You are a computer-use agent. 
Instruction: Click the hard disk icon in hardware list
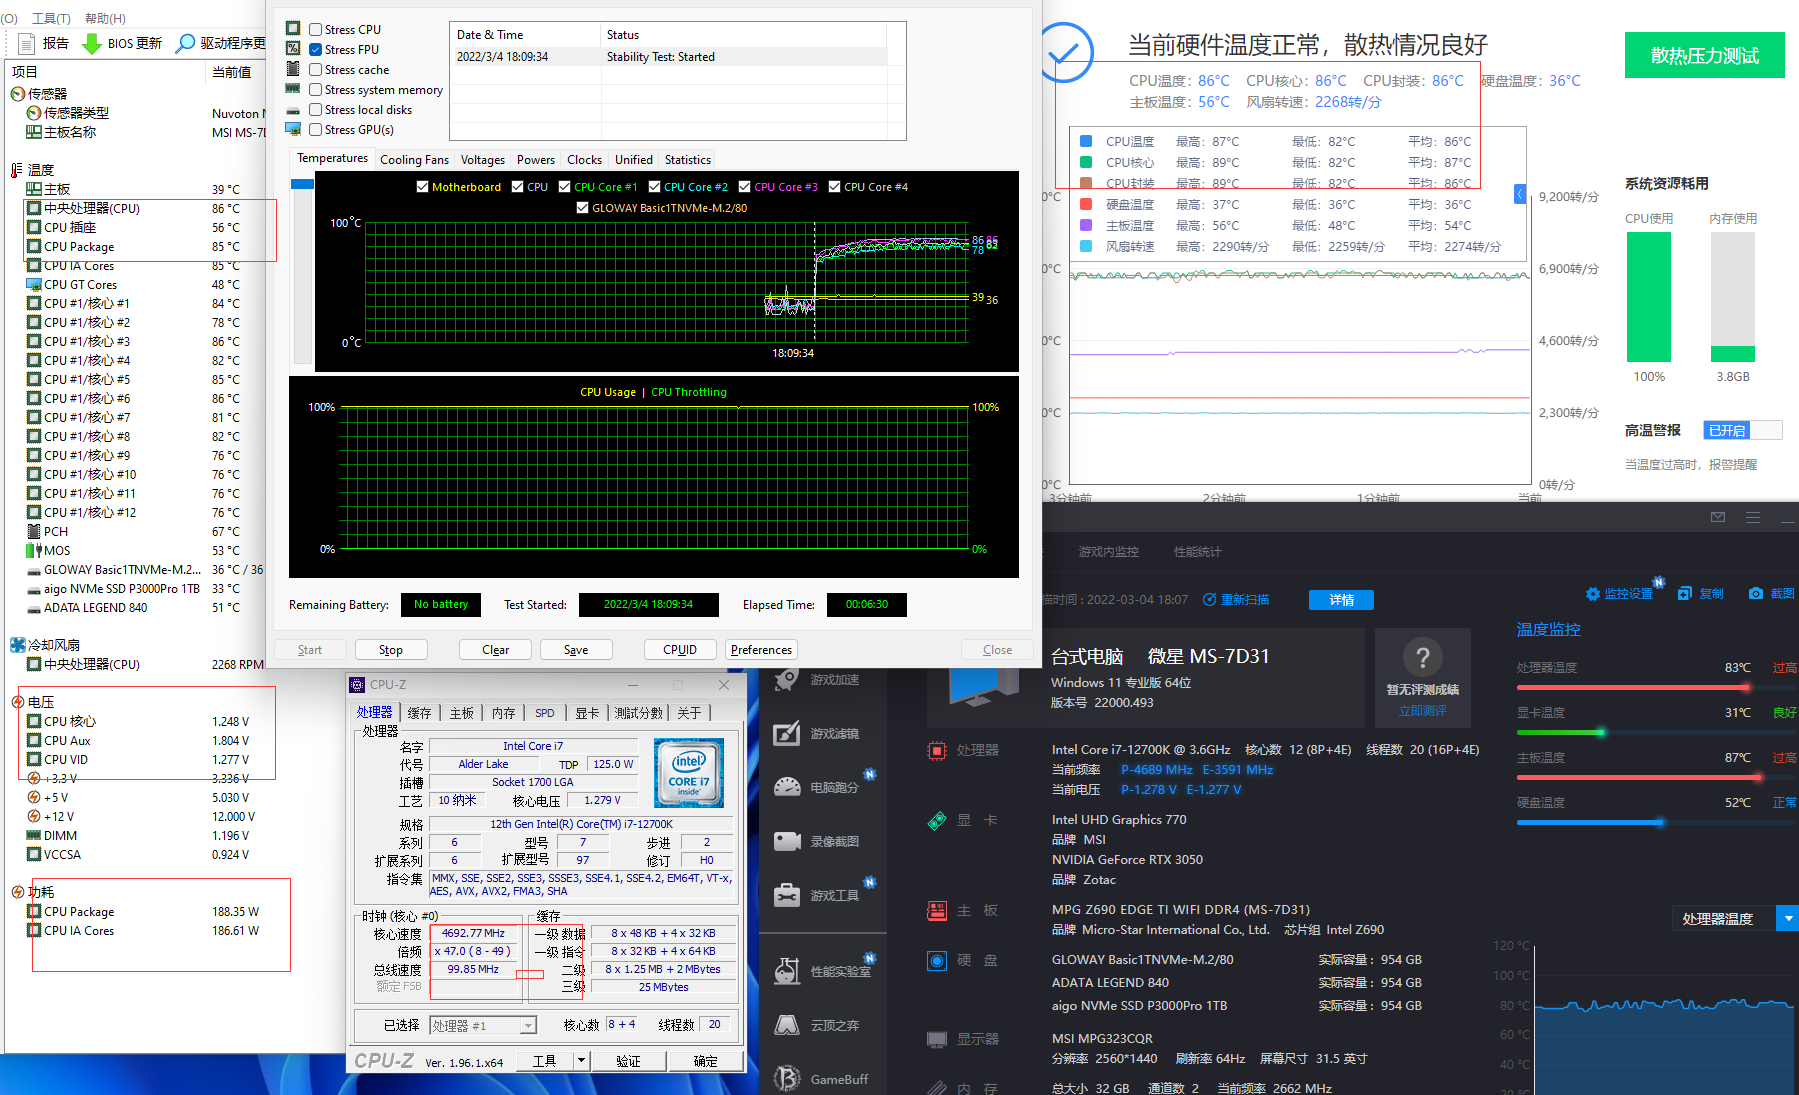(937, 960)
